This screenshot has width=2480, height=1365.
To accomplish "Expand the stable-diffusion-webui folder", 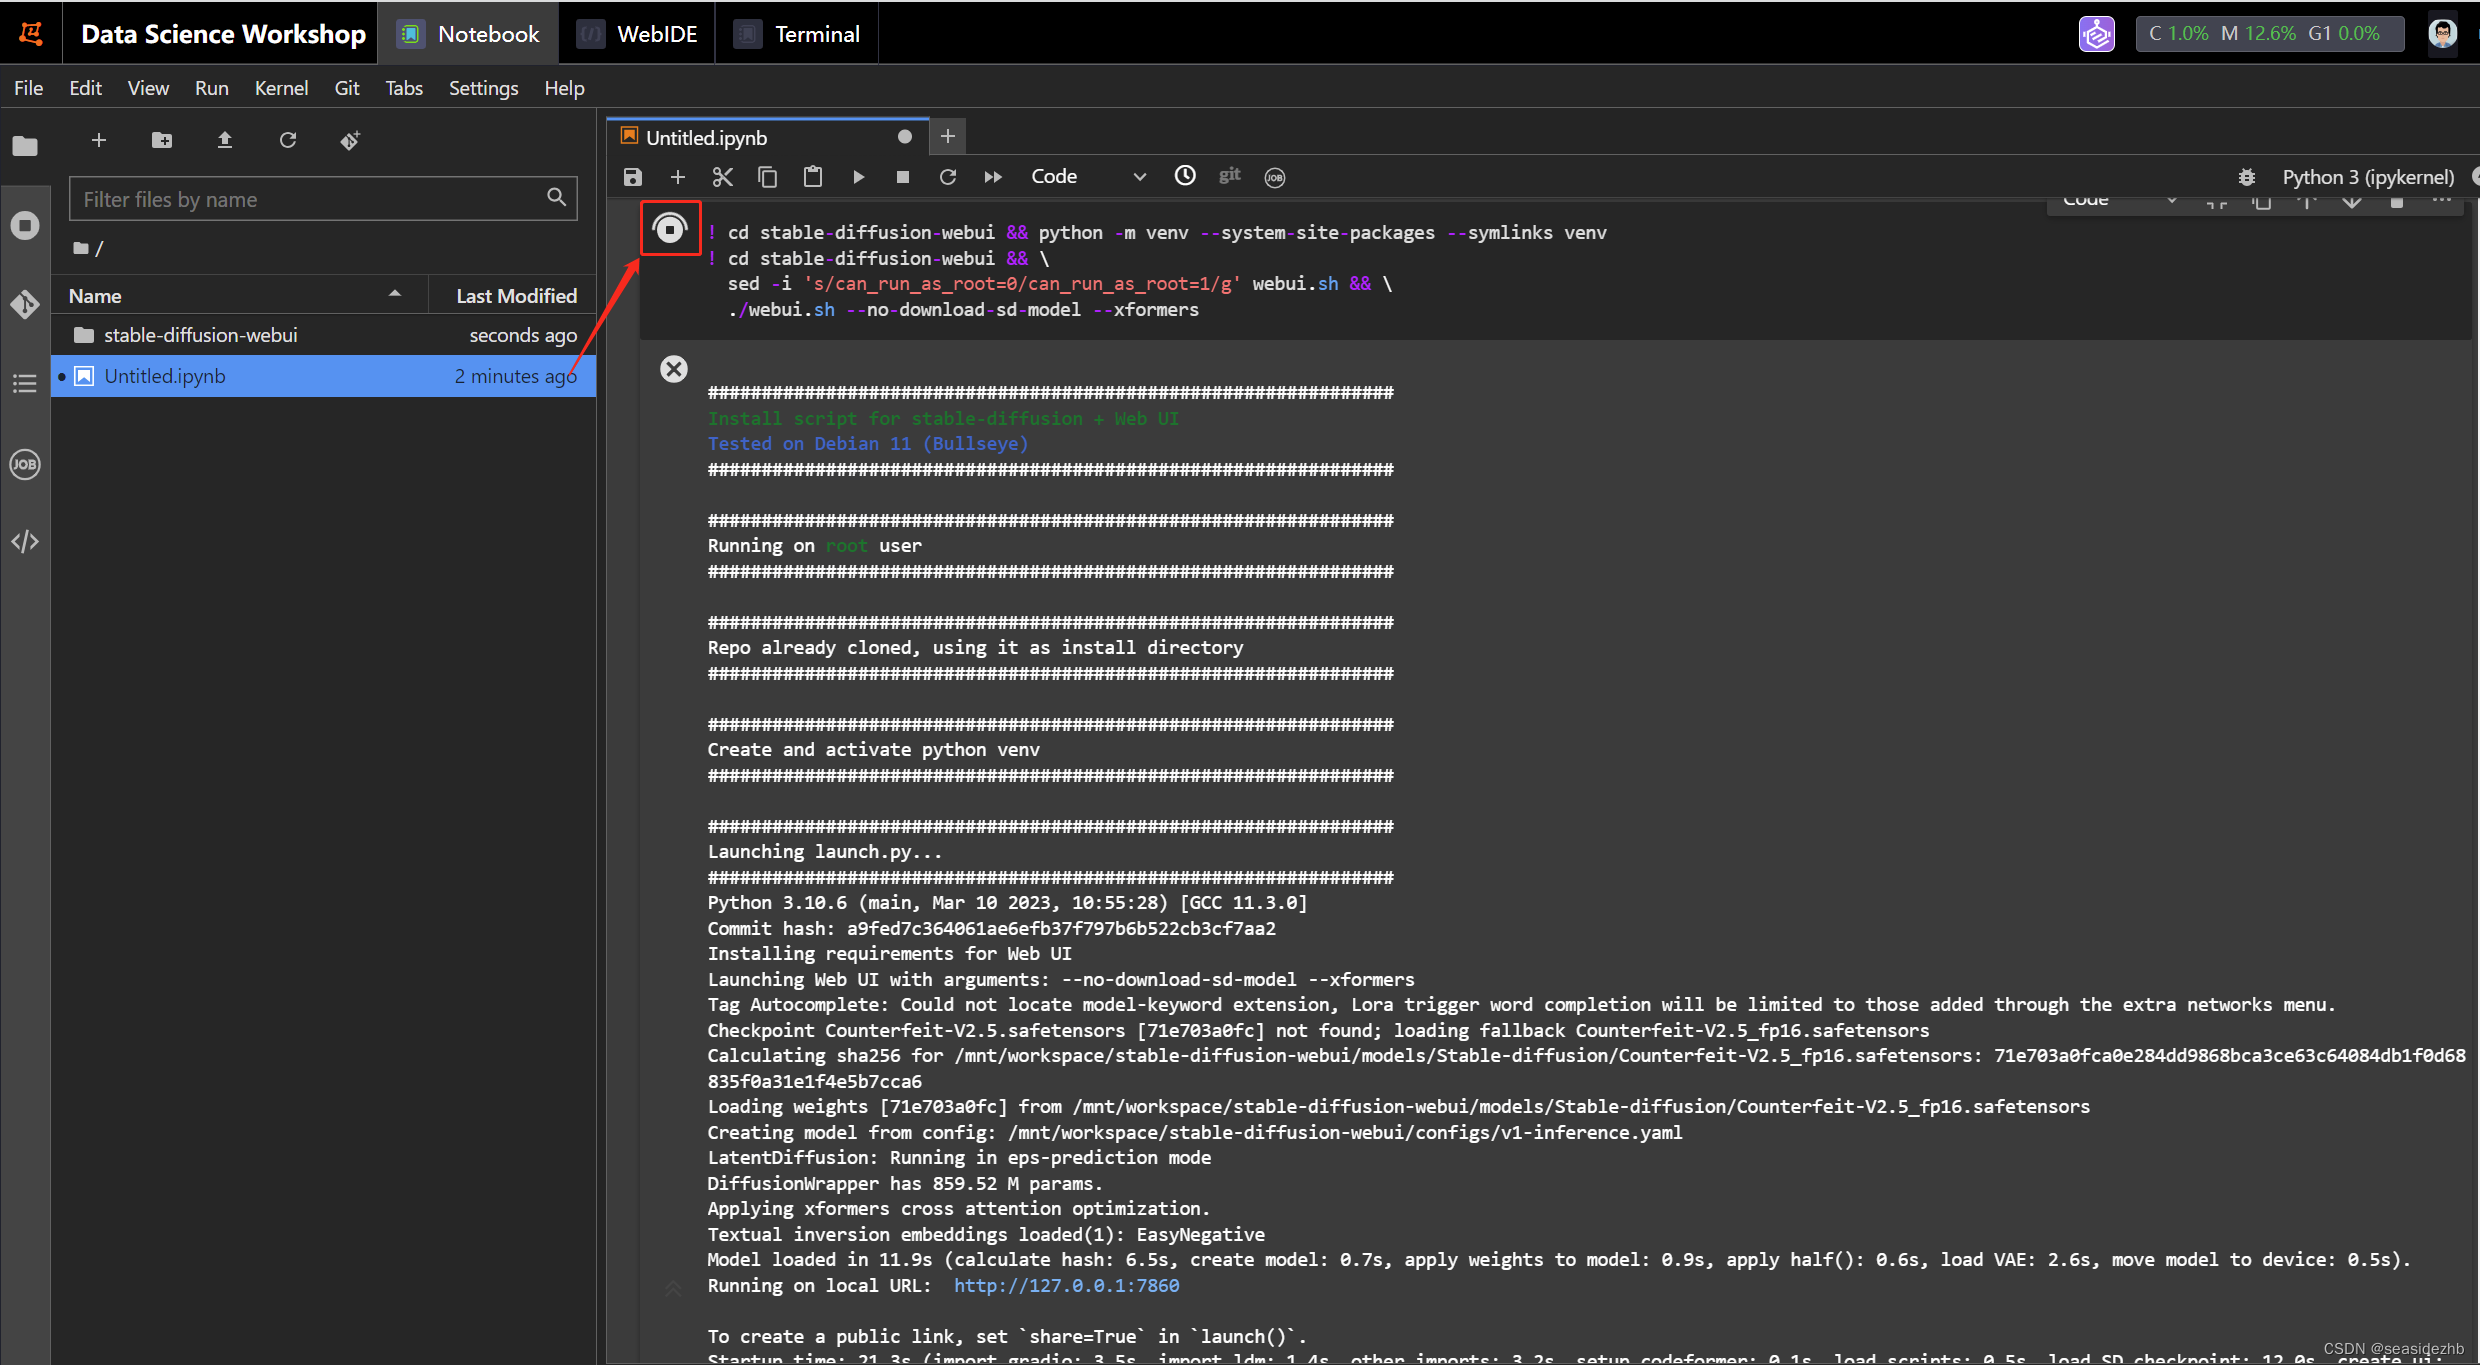I will 200,335.
